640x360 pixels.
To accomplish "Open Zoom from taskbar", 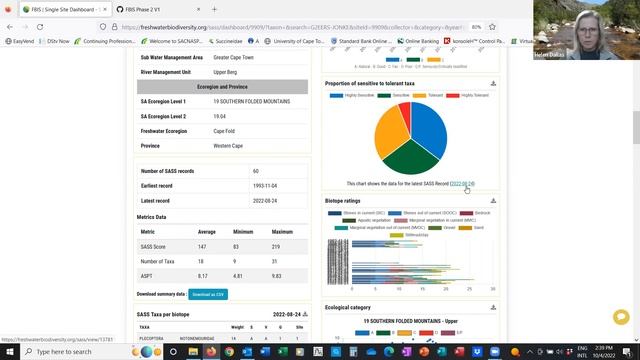I will 495,351.
